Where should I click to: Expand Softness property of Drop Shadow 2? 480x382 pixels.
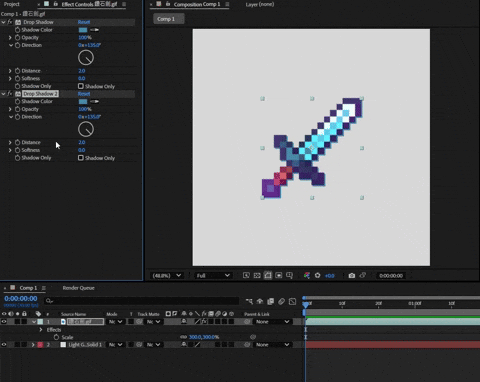[10, 150]
